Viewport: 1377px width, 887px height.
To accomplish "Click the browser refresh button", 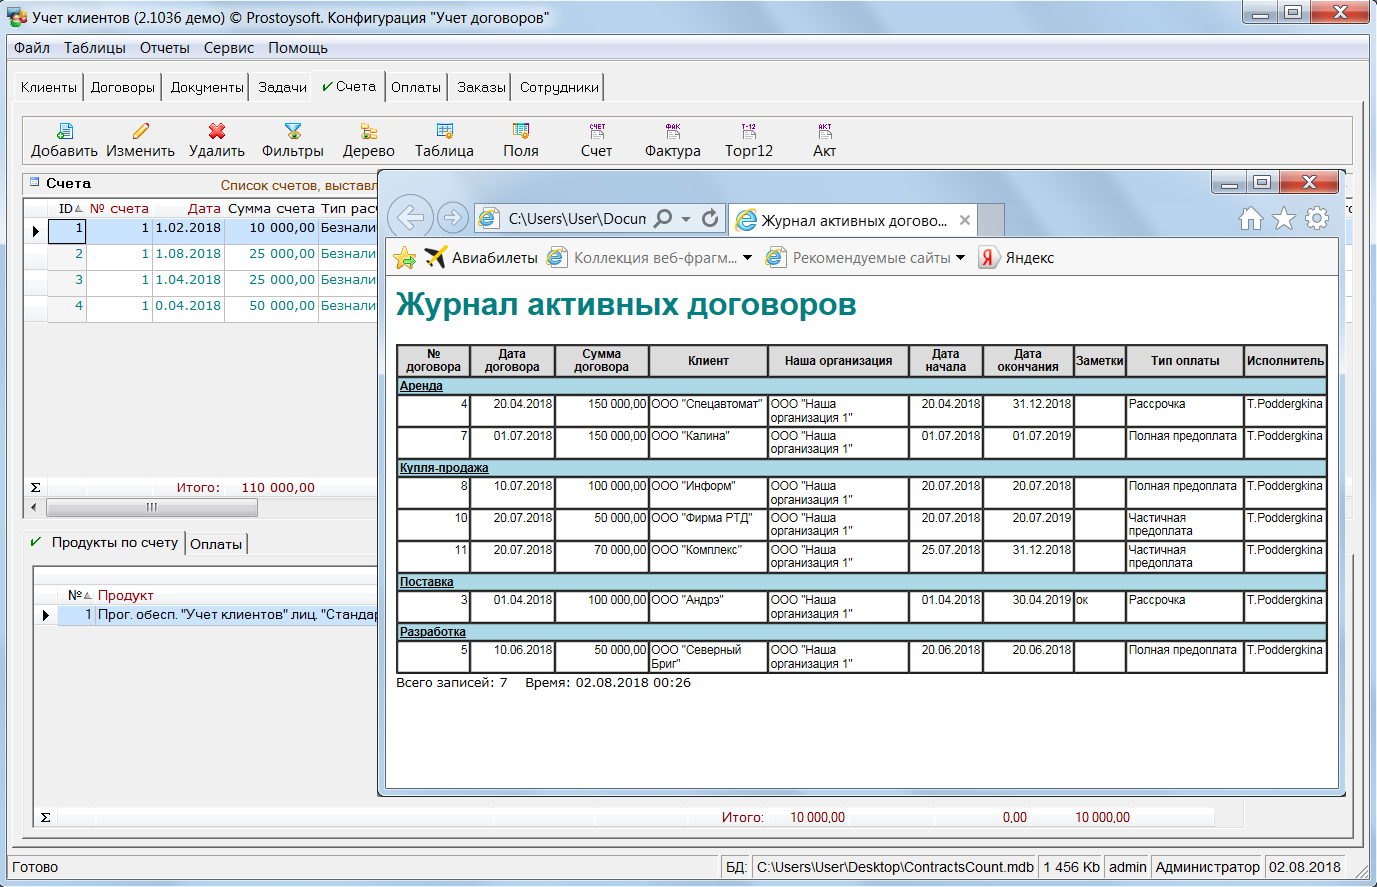I will tap(710, 219).
